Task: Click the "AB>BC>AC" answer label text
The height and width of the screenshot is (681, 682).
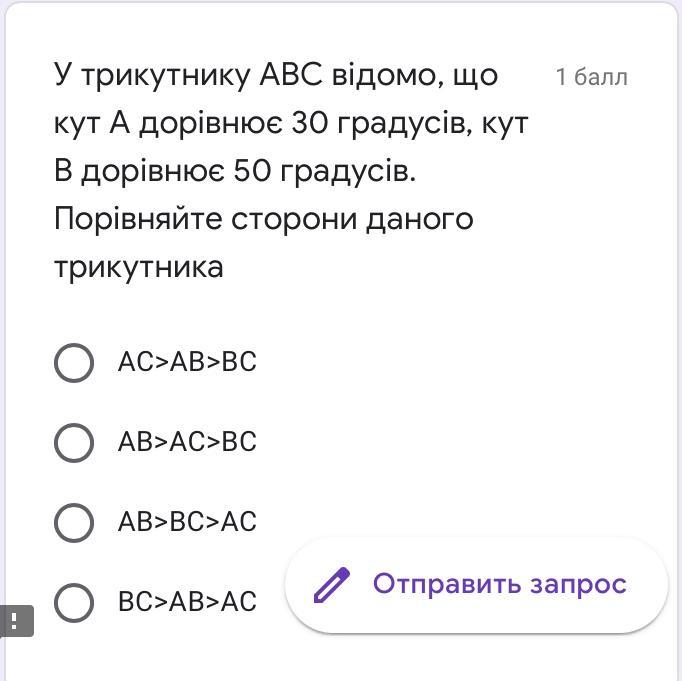Action: pos(187,522)
